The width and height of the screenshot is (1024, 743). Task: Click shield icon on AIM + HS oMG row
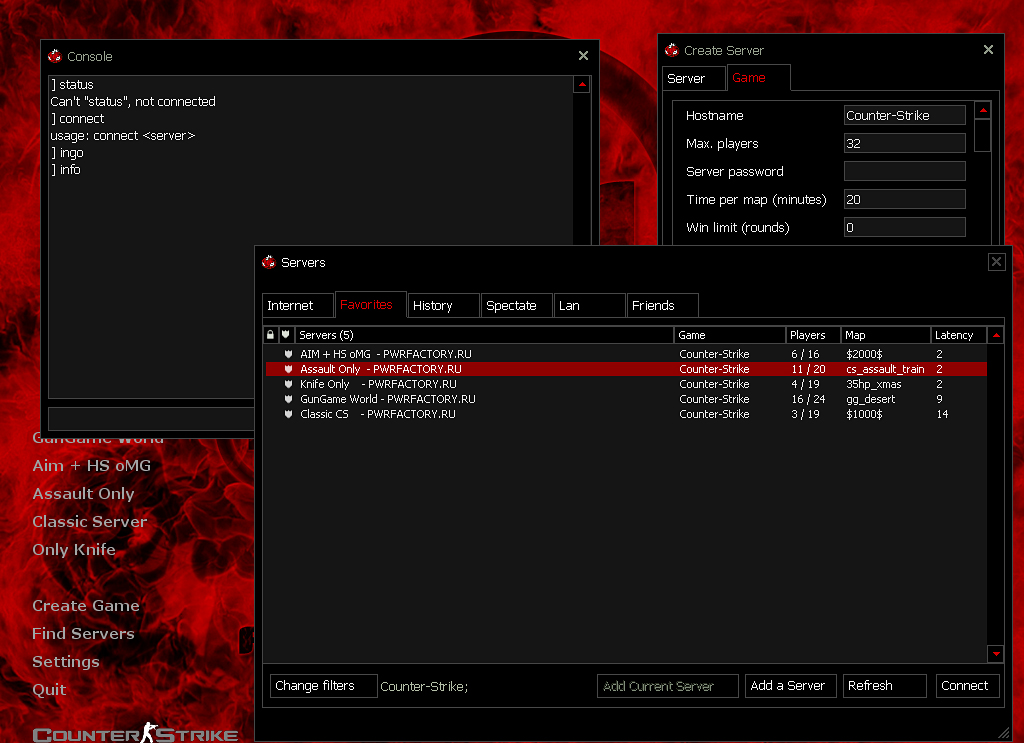pyautogui.click(x=288, y=354)
